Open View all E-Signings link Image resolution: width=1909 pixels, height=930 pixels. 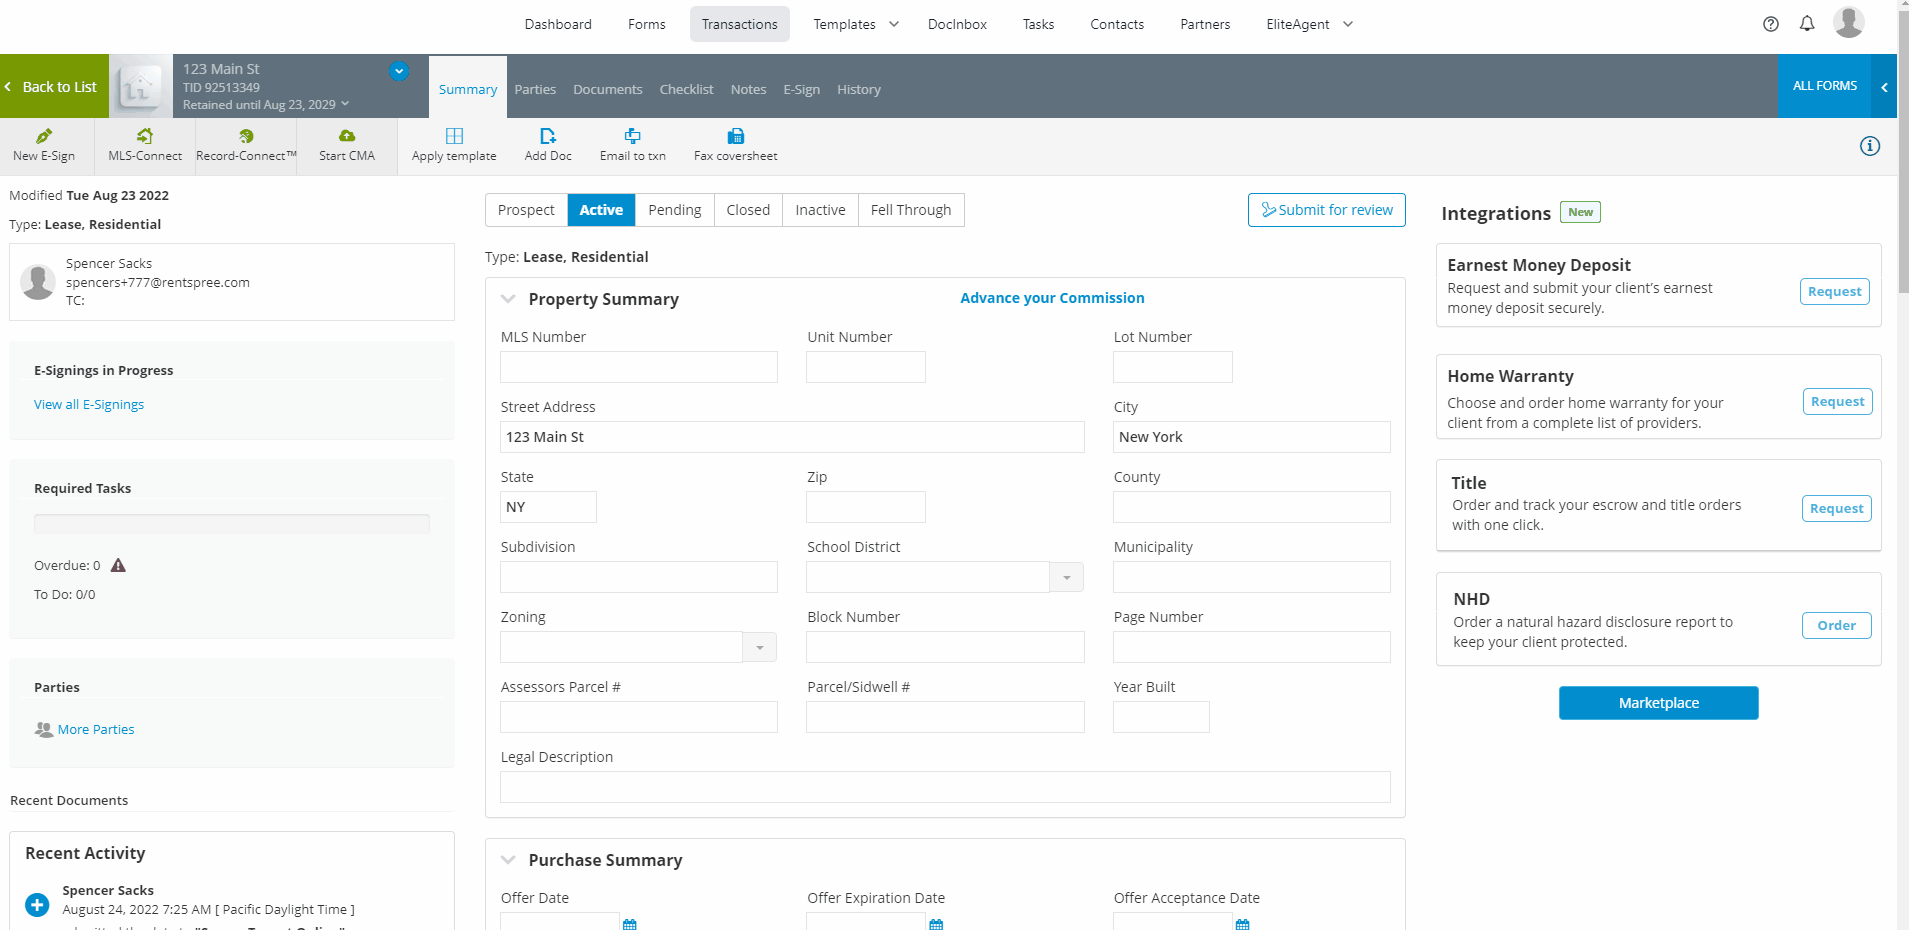pyautogui.click(x=88, y=404)
